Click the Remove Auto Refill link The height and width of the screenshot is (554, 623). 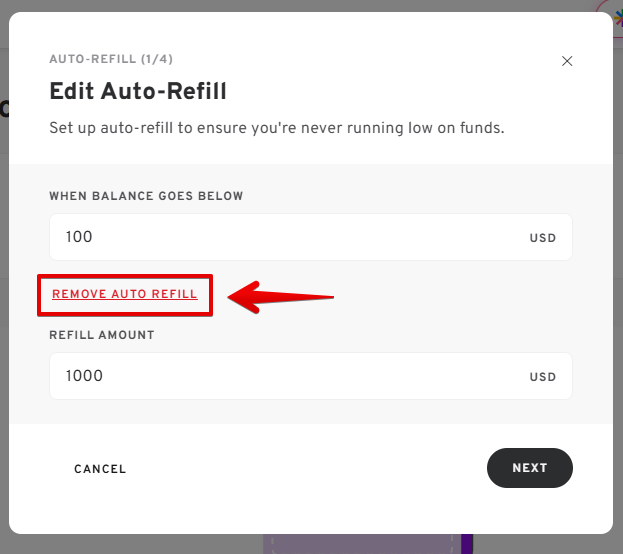pos(125,294)
